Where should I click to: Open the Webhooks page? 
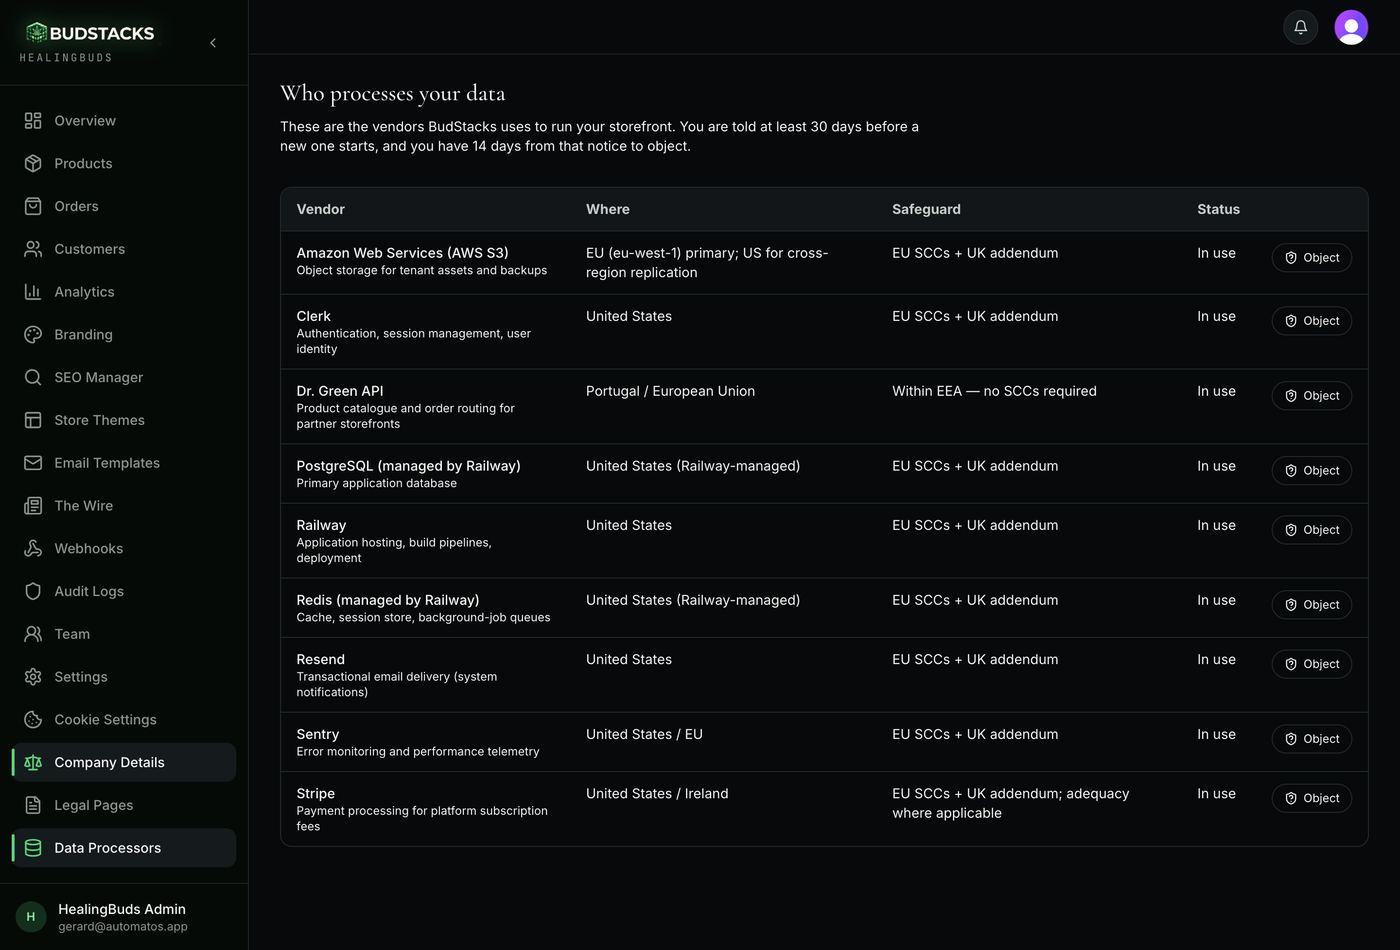(x=124, y=549)
